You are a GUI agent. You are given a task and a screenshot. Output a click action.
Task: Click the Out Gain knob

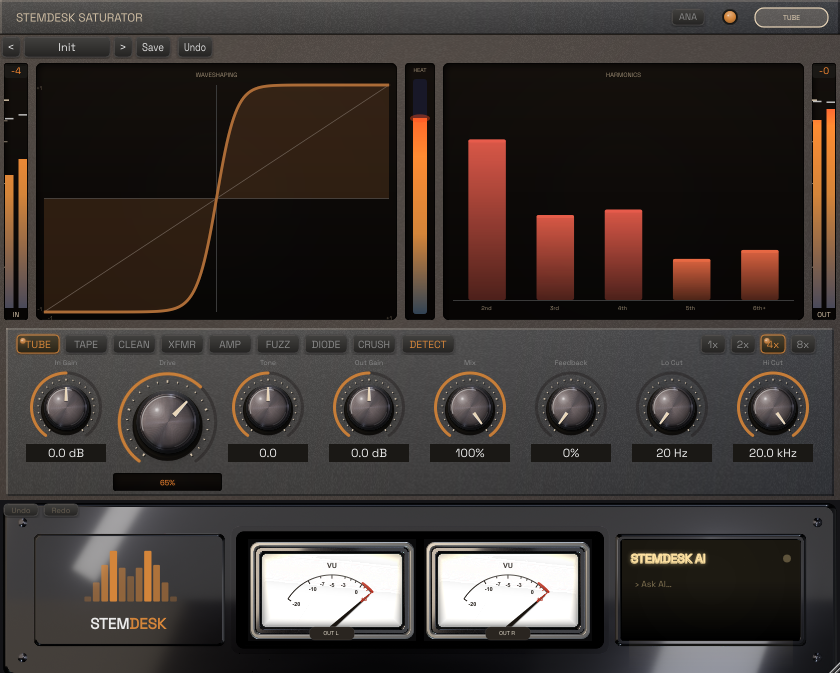(x=369, y=408)
